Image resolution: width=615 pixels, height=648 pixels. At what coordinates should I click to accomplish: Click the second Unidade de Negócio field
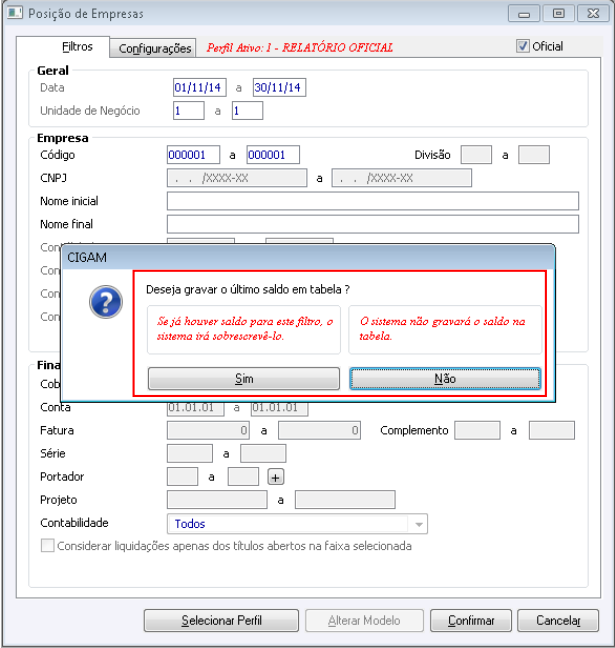pyautogui.click(x=247, y=111)
